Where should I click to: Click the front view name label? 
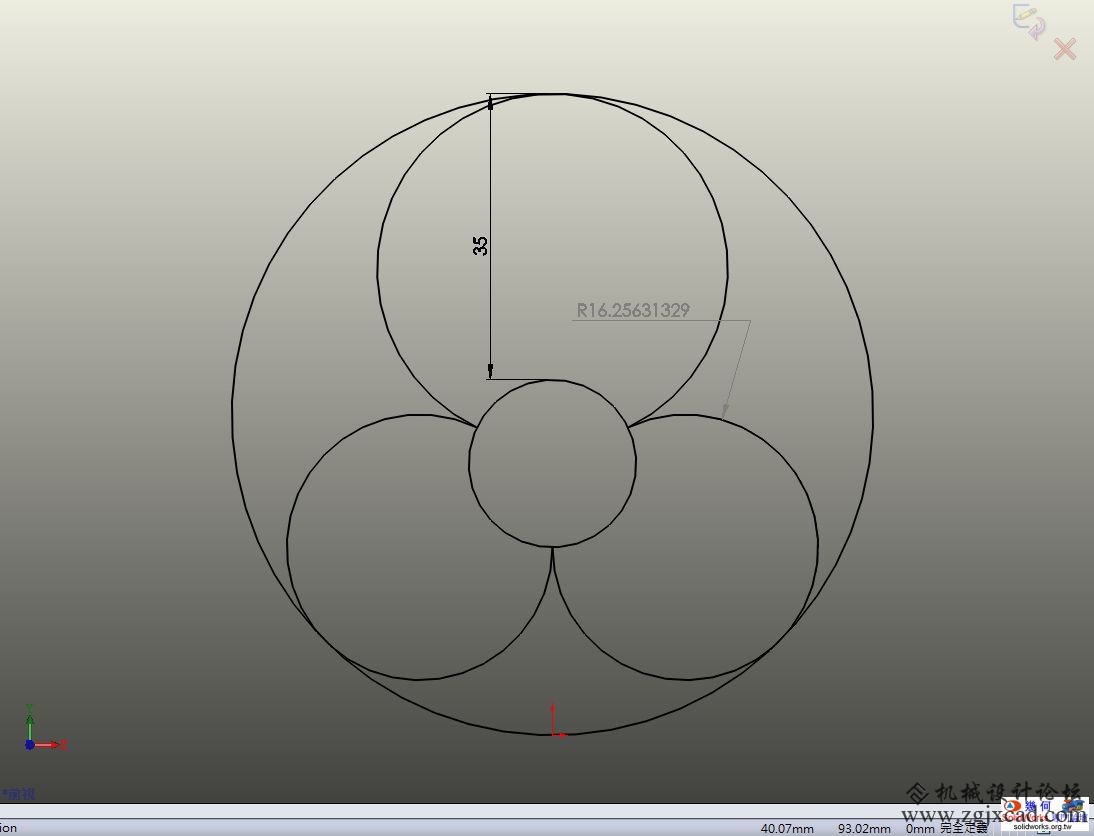(19, 793)
